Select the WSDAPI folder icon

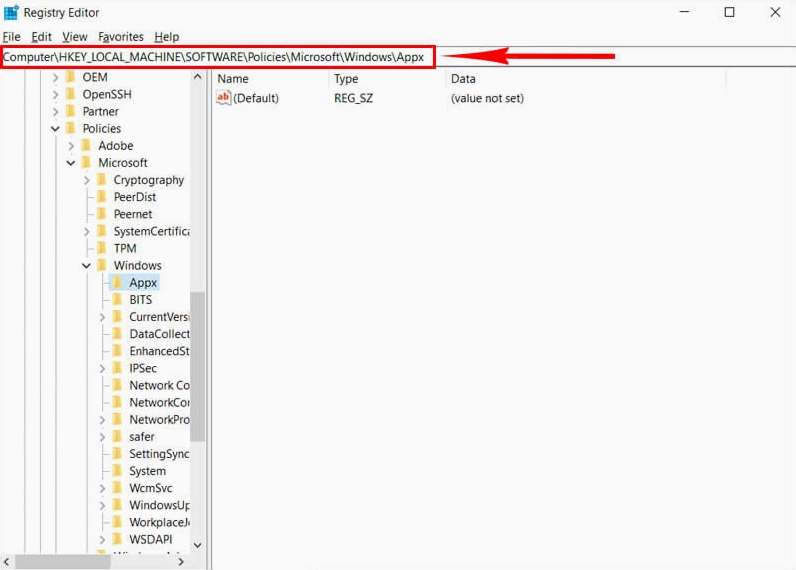[117, 539]
